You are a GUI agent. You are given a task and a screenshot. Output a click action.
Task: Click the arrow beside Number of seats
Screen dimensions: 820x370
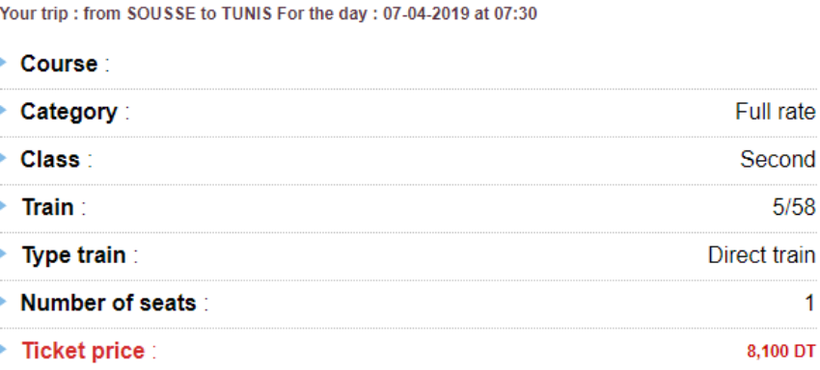coord(3,302)
